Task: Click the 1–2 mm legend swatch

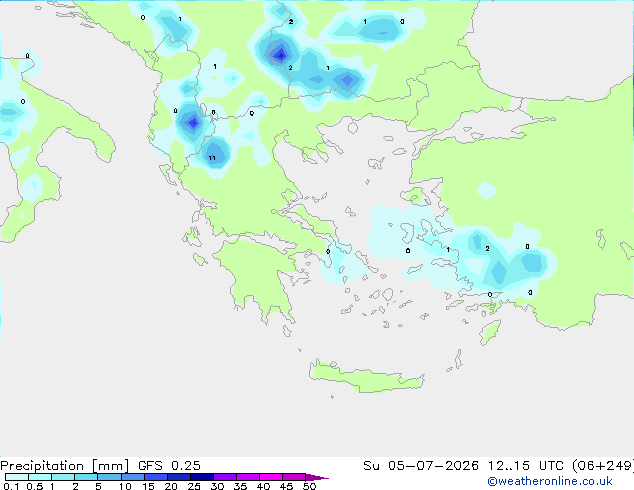Action: point(63,477)
